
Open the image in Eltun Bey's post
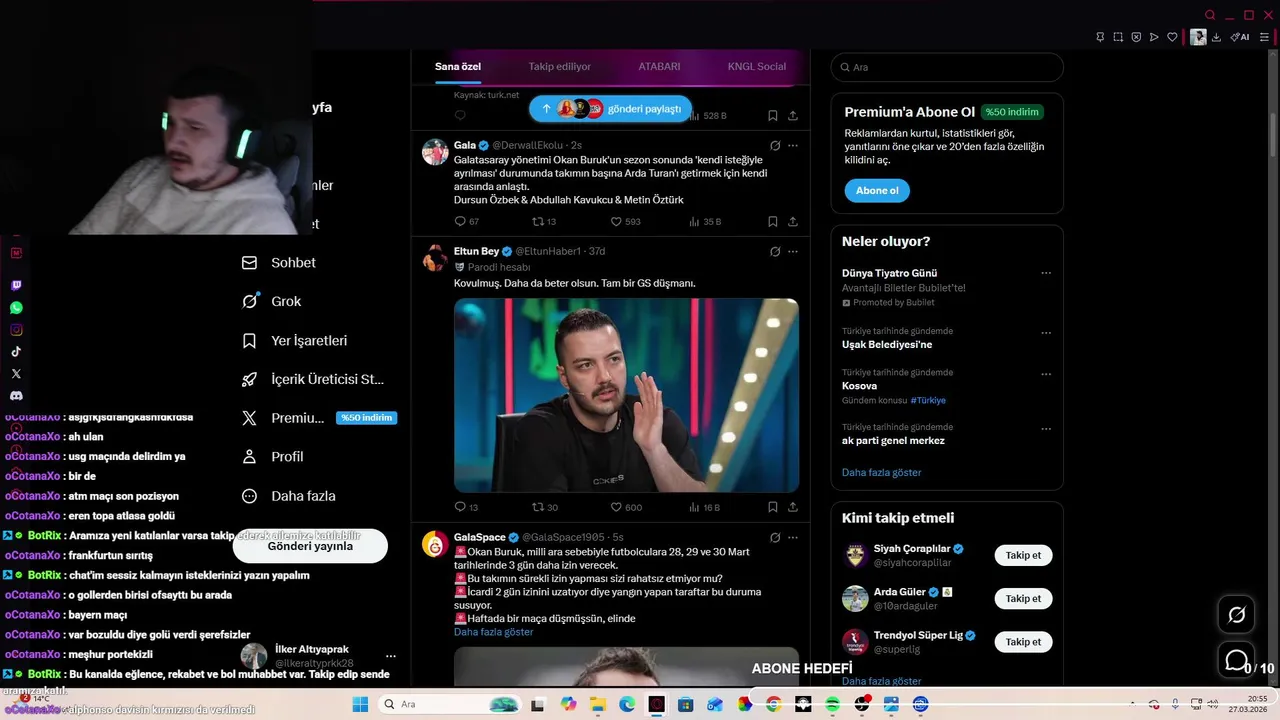pos(626,395)
